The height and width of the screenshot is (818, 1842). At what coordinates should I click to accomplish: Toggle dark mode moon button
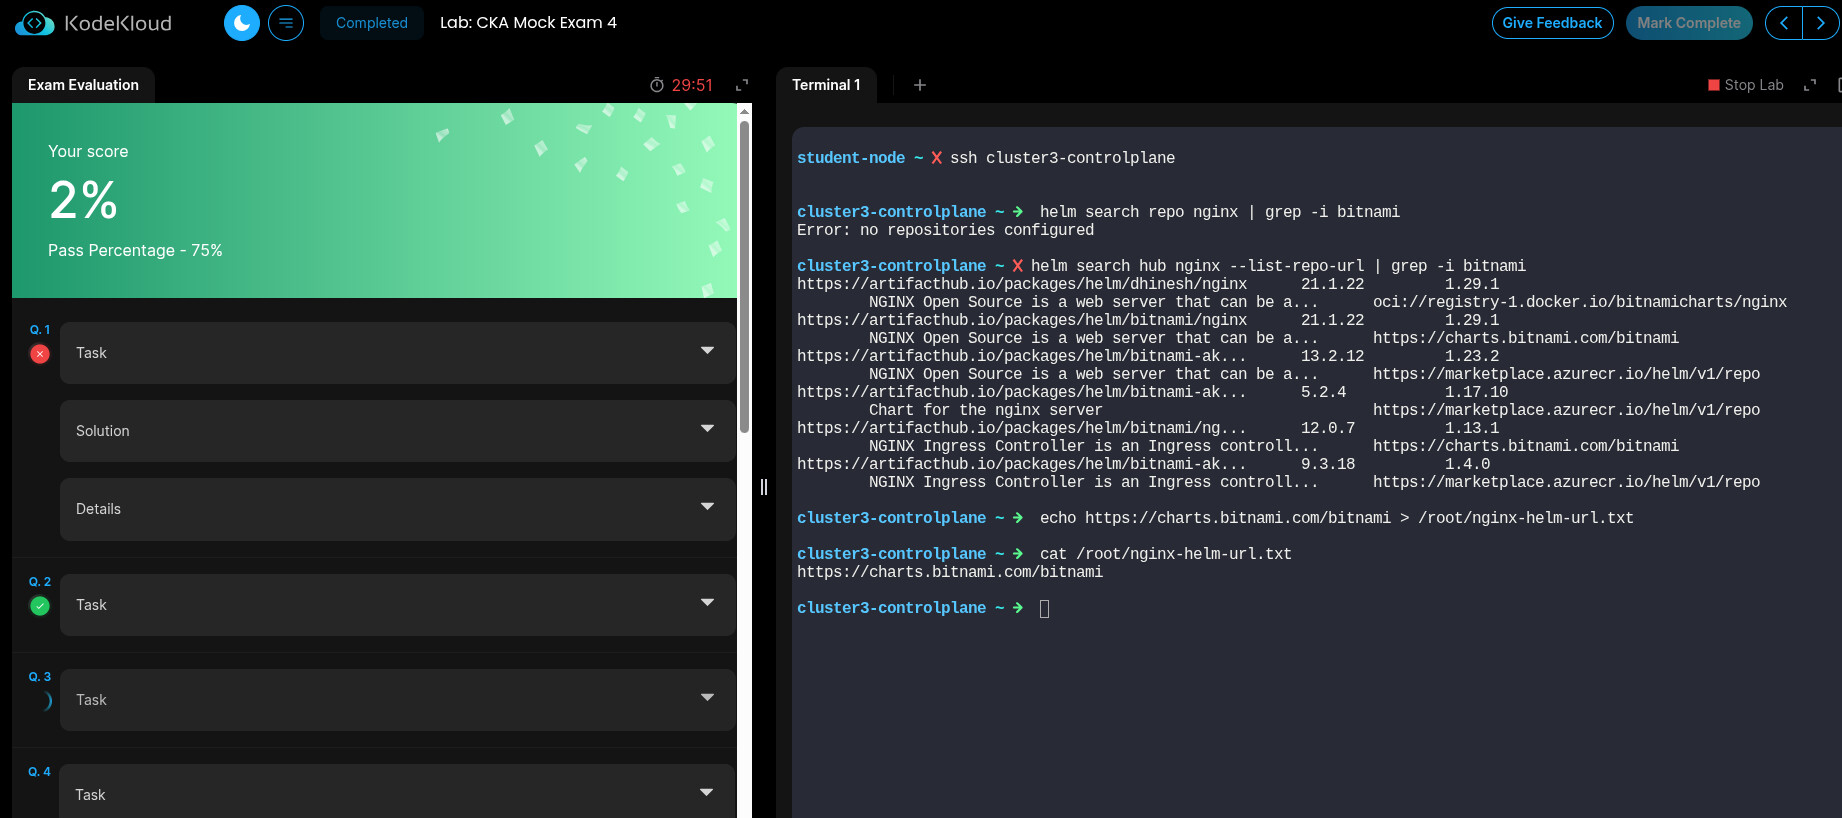[x=242, y=23]
